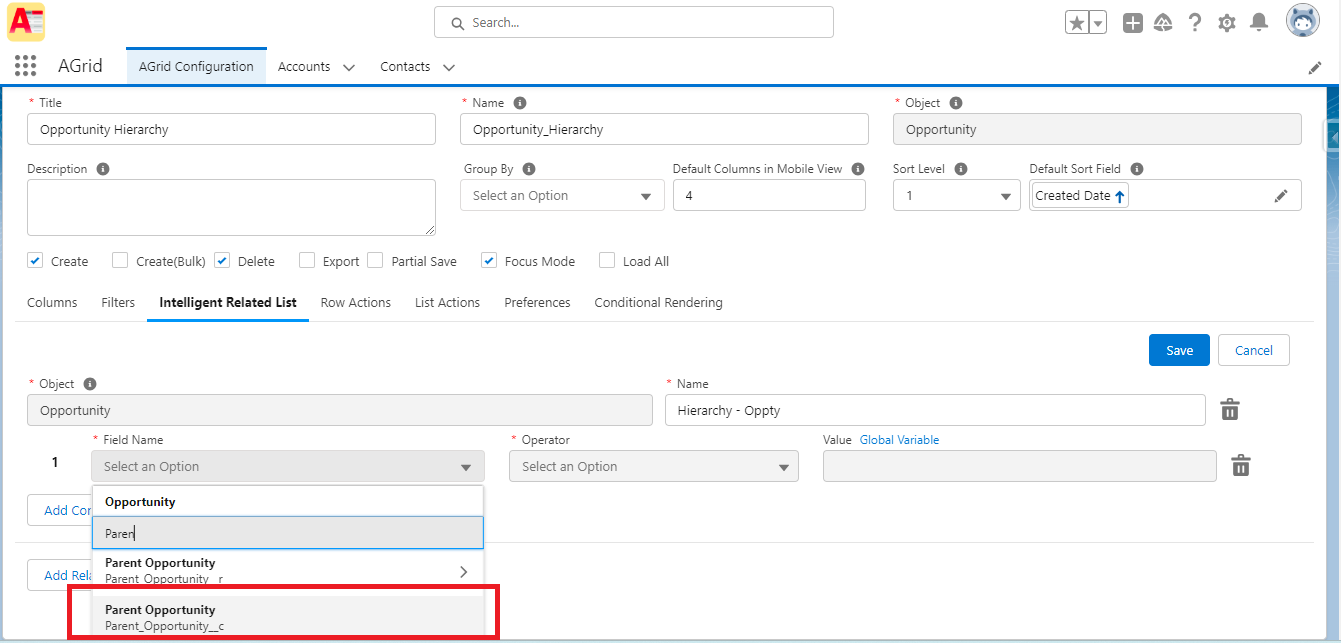Viewport: 1341px width, 643px height.
Task: Toggle Created Date sort direction arrow
Action: (1120, 197)
